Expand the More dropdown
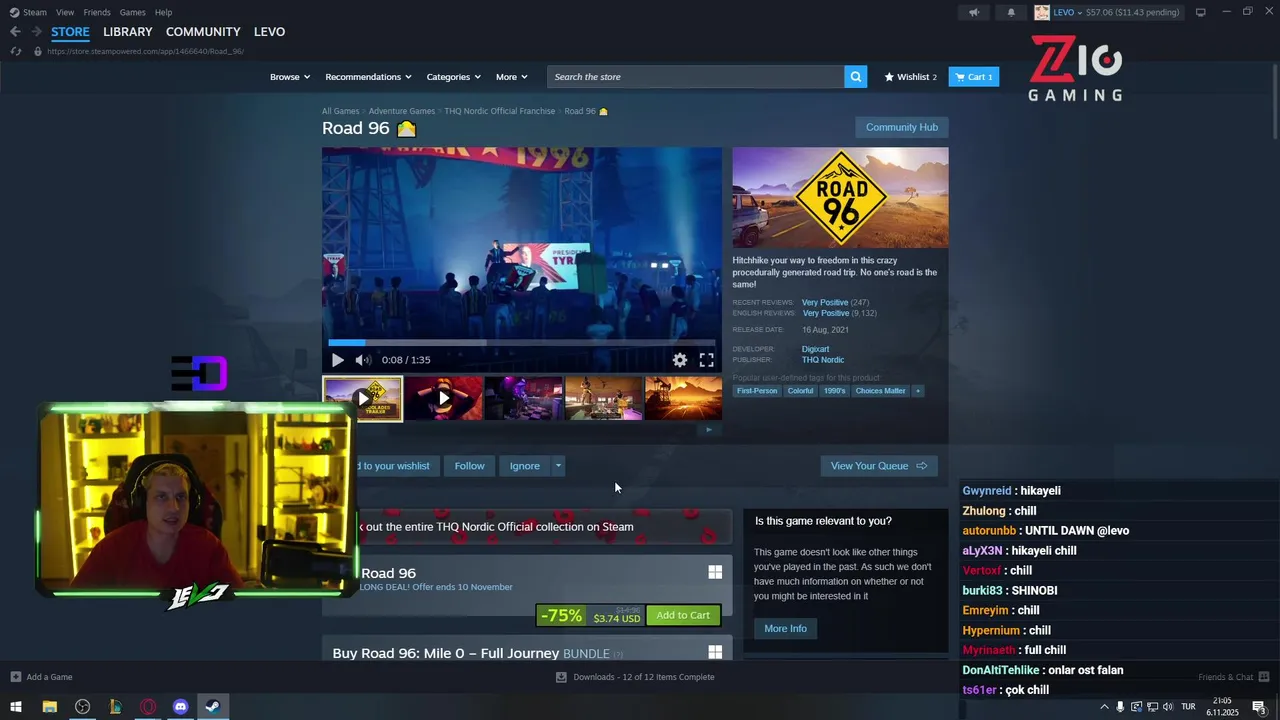Screen dimensions: 1280x720 point(512,77)
